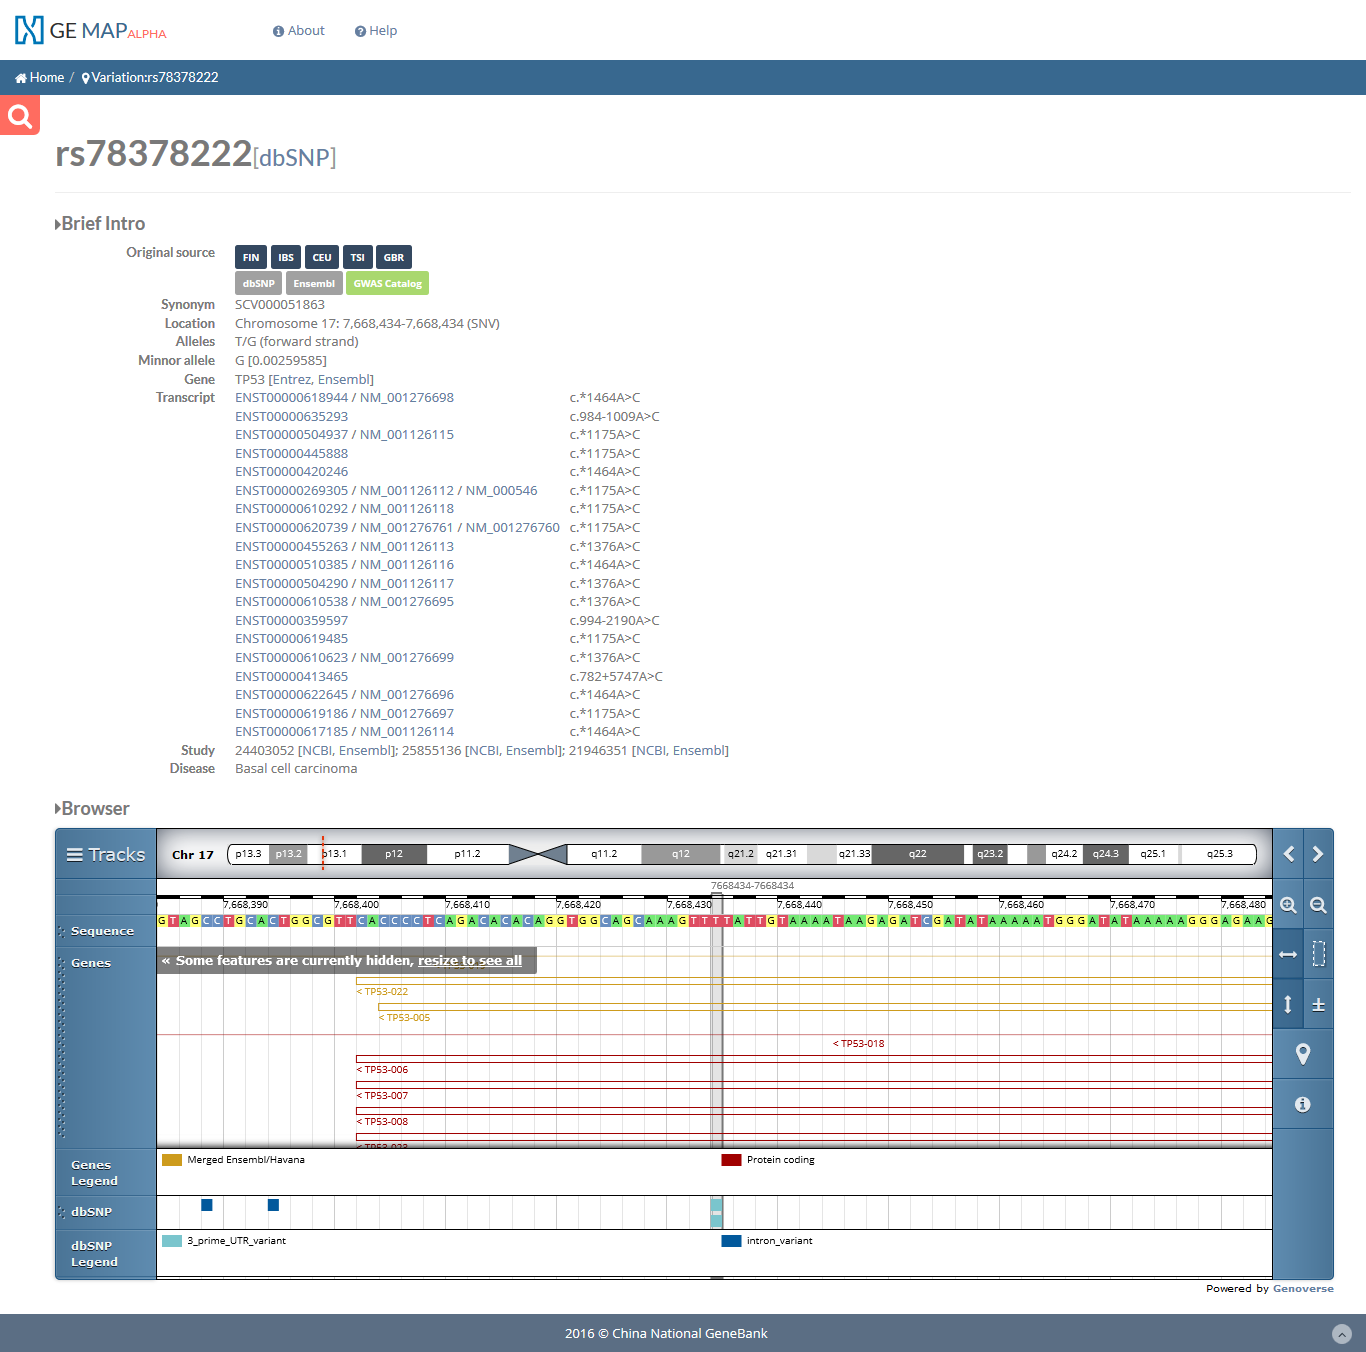The height and width of the screenshot is (1352, 1366).
Task: Click the q22 band on chromosome ideogram
Action: click(x=918, y=854)
